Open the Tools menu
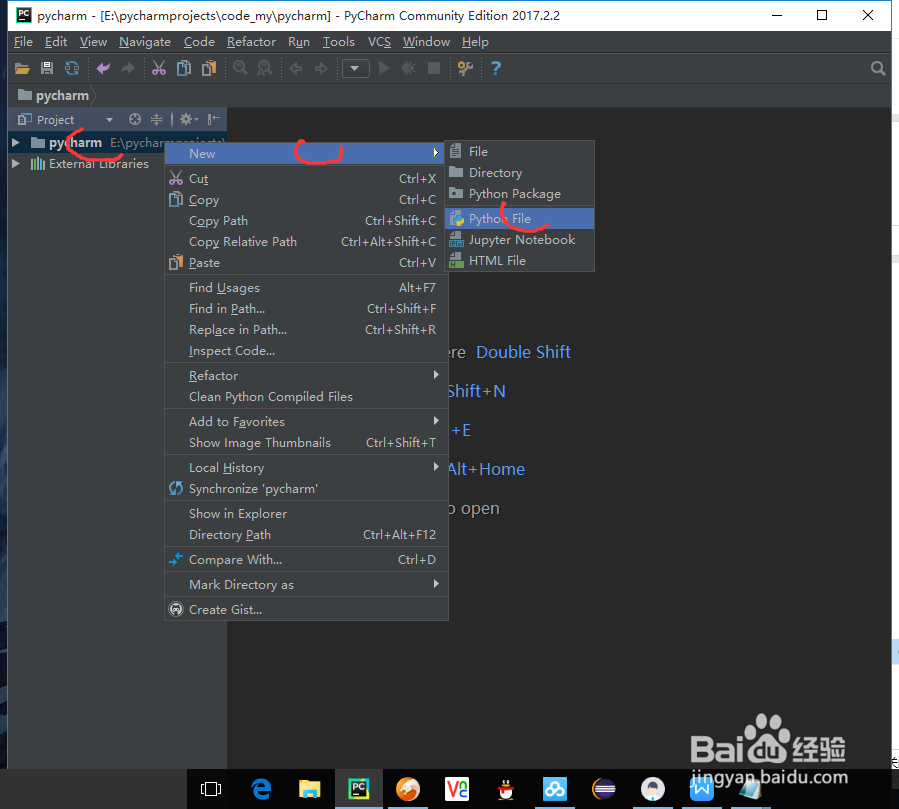This screenshot has height=809, width=899. [x=338, y=42]
